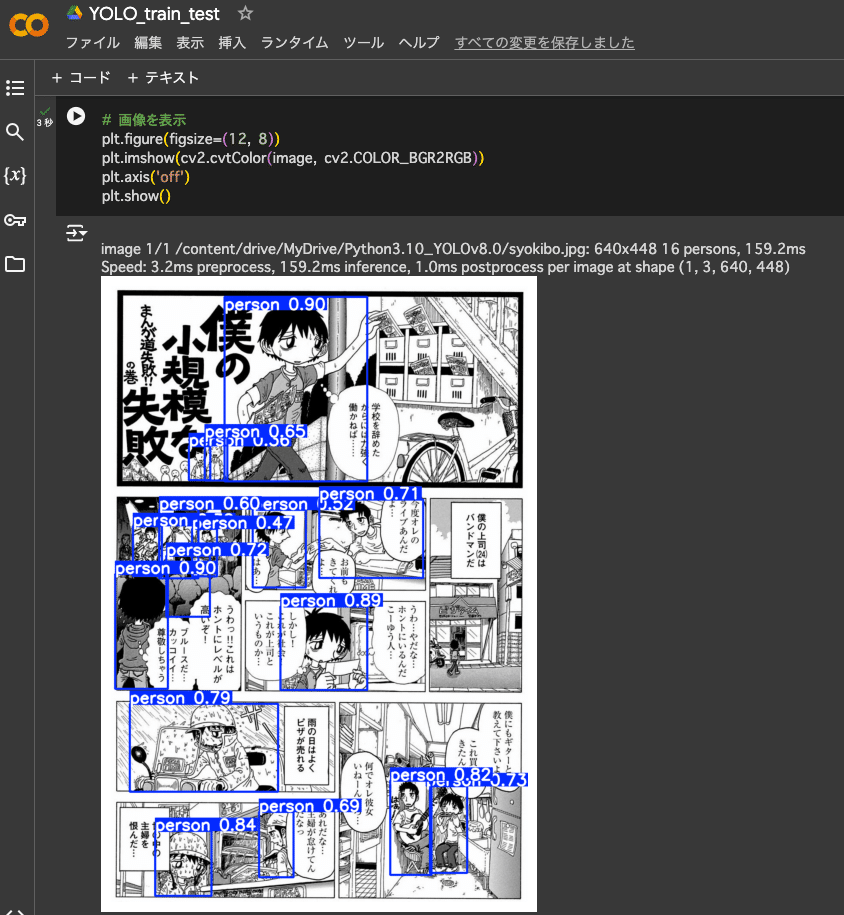The image size is (844, 915).
Task: Click the plt.show() code line
Action: (136, 196)
